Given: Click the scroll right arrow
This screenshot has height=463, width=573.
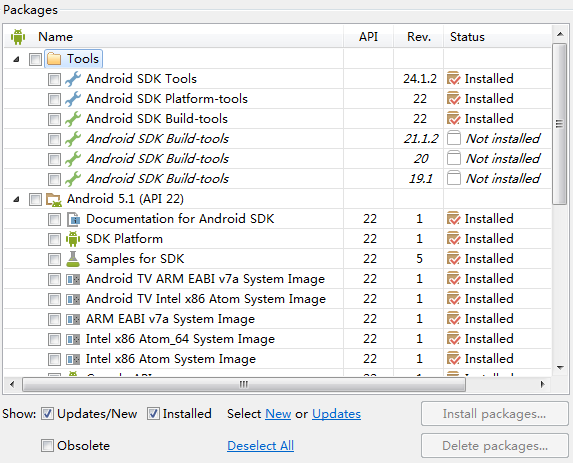Looking at the screenshot, I should [542, 384].
